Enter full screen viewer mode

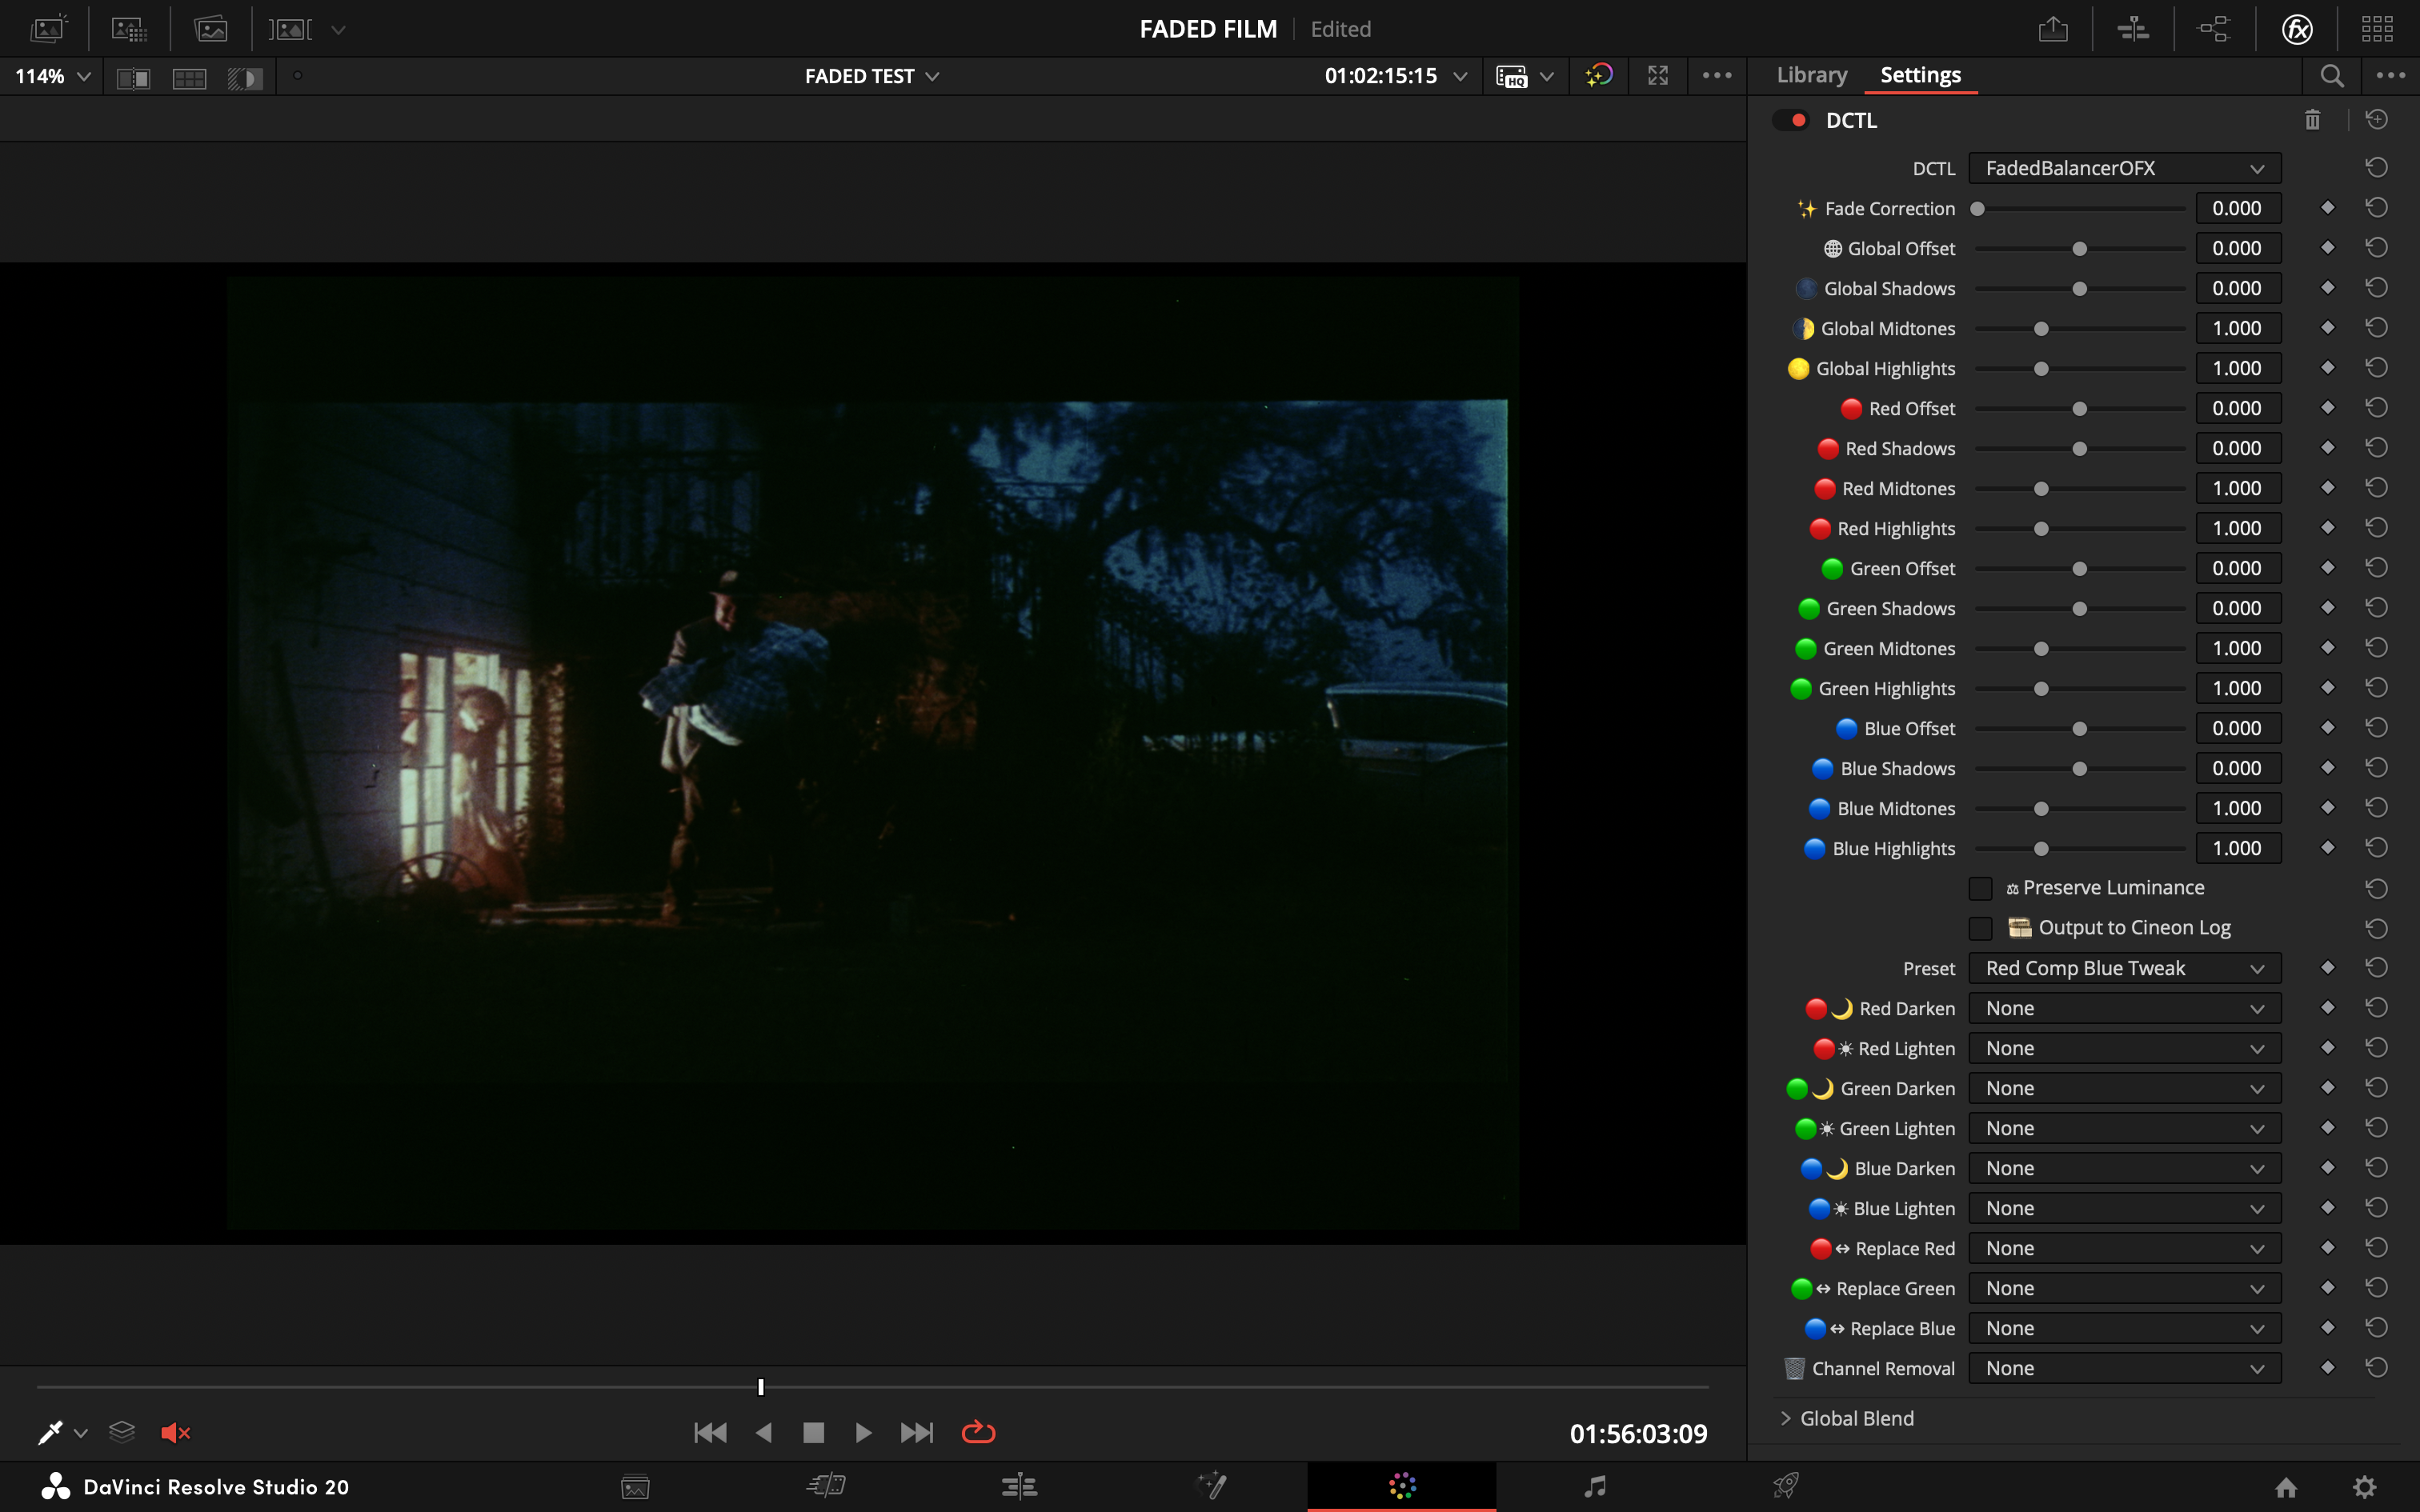1658,75
